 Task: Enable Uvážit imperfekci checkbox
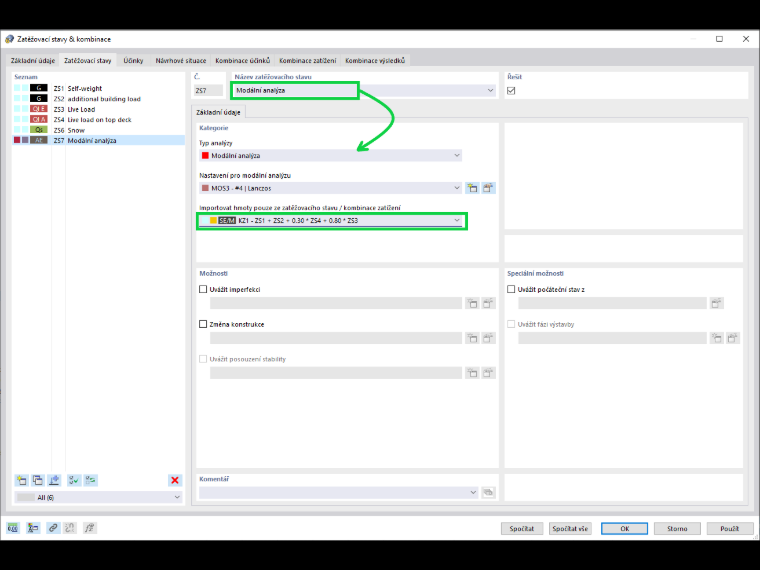203,289
